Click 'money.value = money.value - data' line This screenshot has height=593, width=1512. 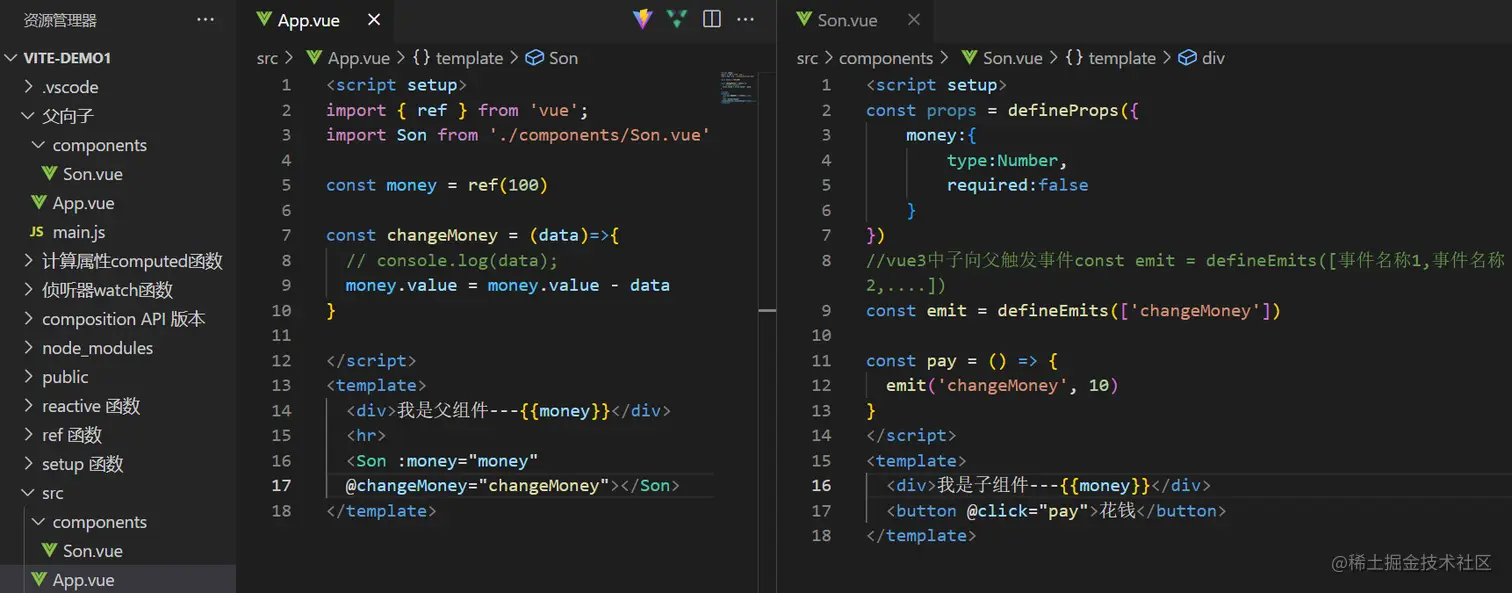click(x=508, y=285)
